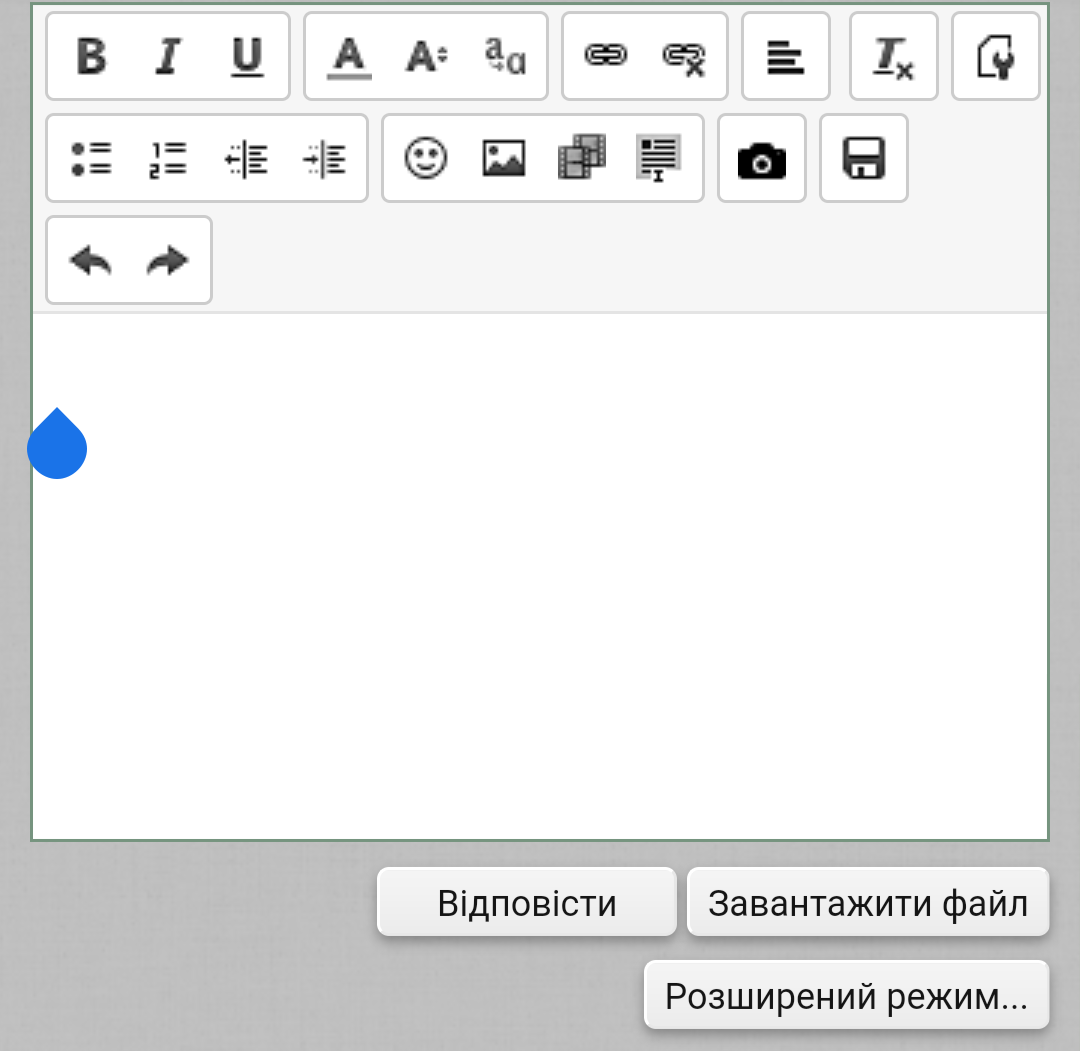The width and height of the screenshot is (1080, 1051).
Task: Open the smiley emoticon picker
Action: click(426, 158)
